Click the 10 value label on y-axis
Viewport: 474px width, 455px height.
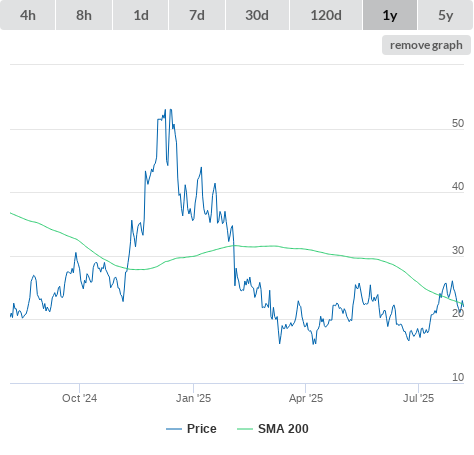458,377
